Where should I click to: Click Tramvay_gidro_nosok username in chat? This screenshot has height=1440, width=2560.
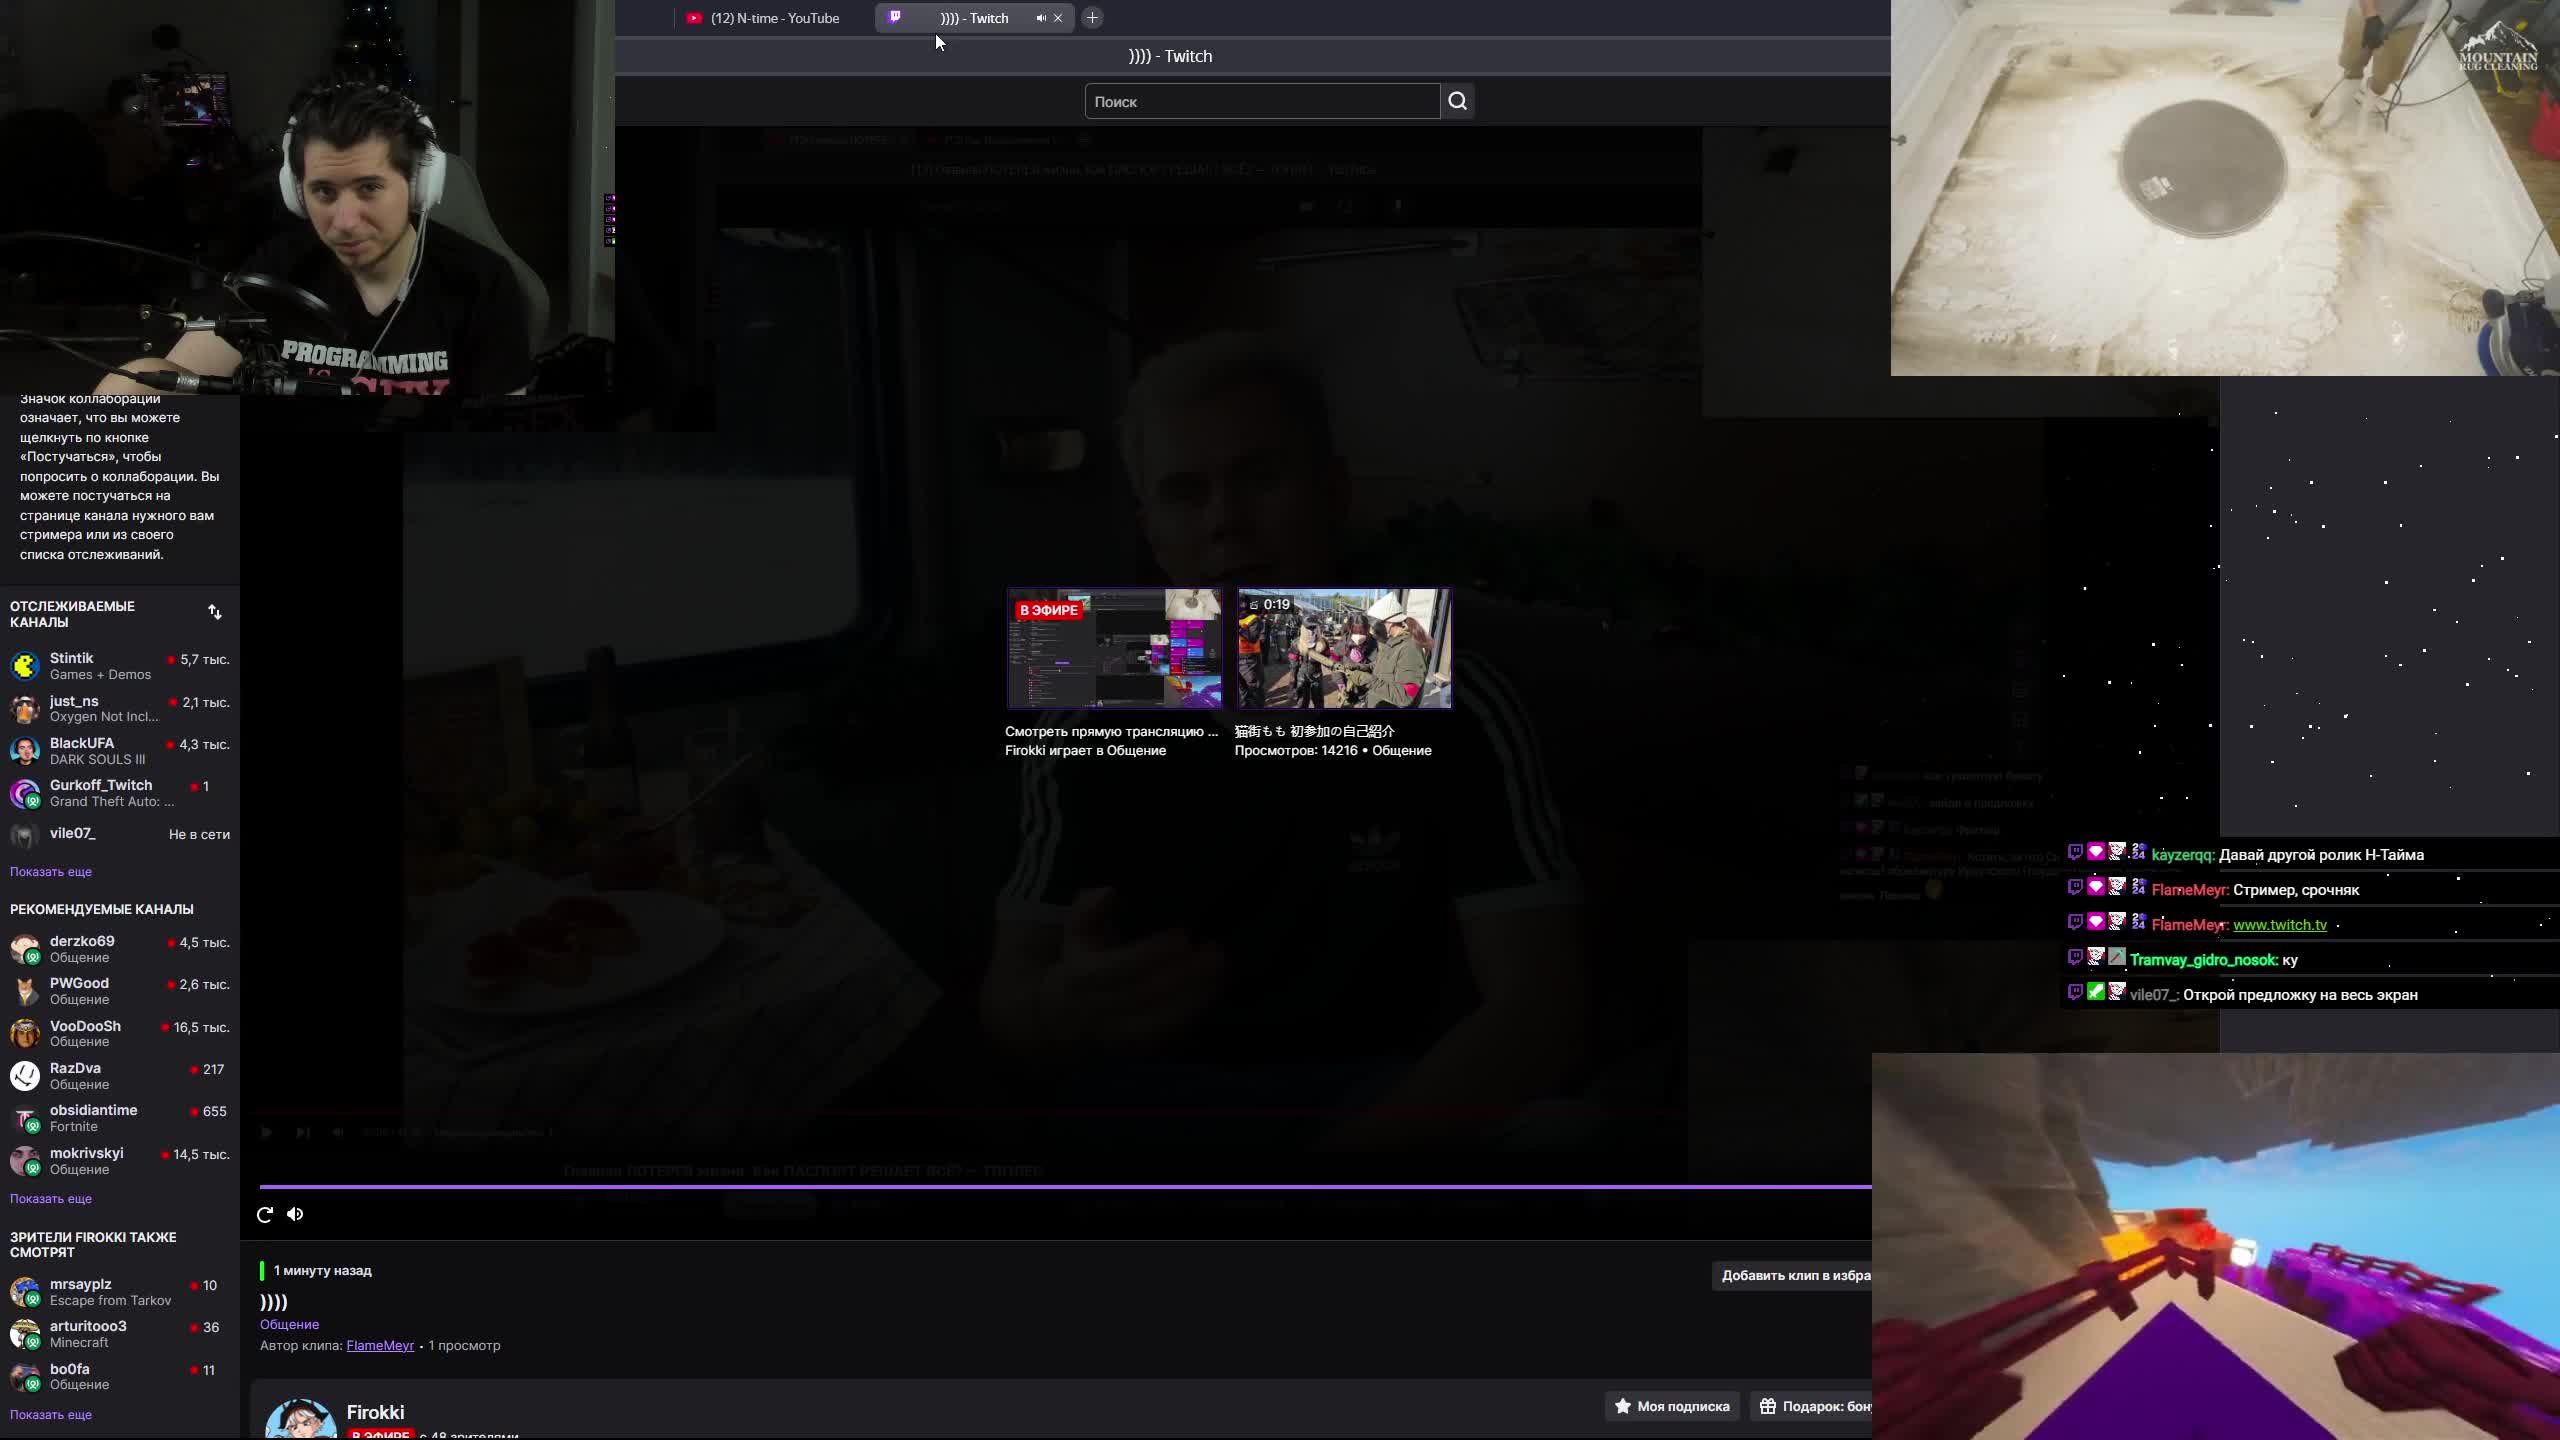2204,960
